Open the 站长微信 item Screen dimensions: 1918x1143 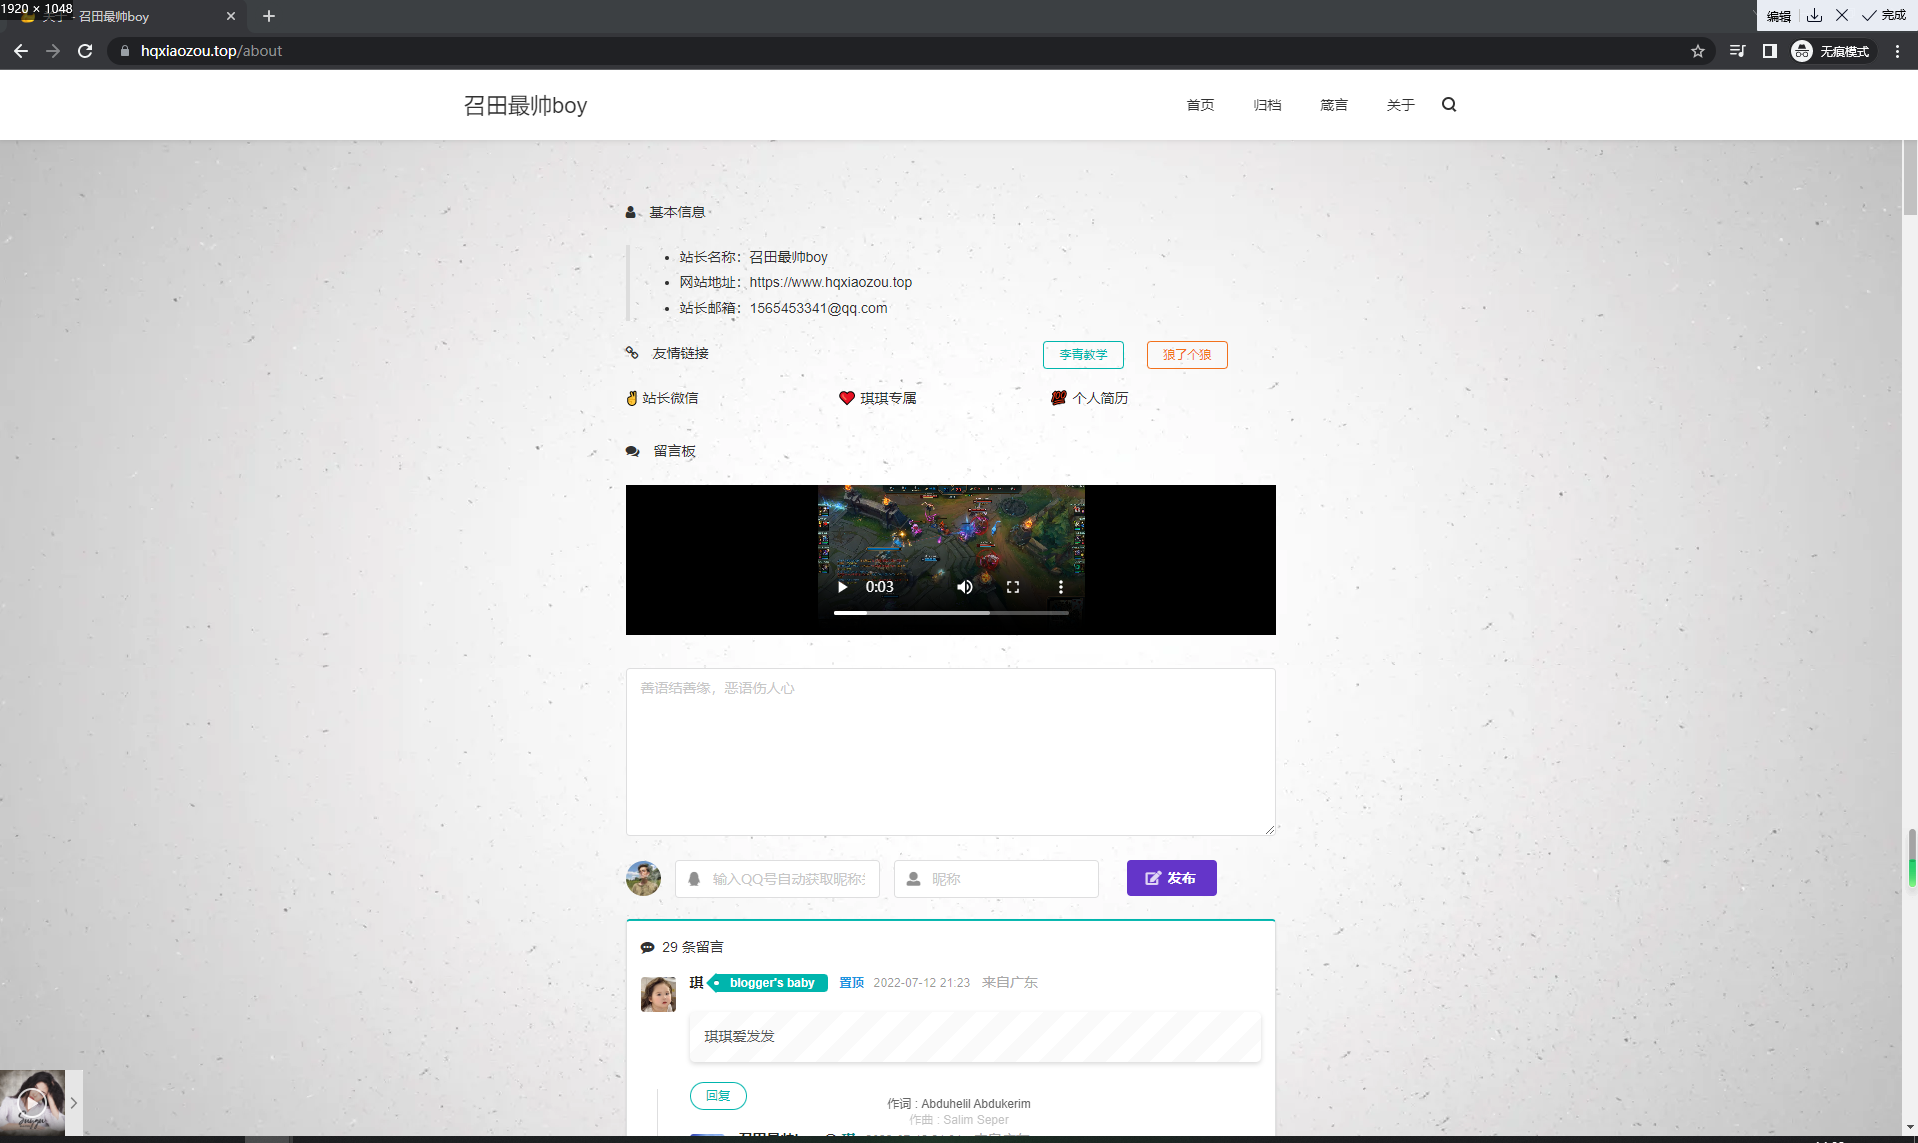pyautogui.click(x=662, y=398)
